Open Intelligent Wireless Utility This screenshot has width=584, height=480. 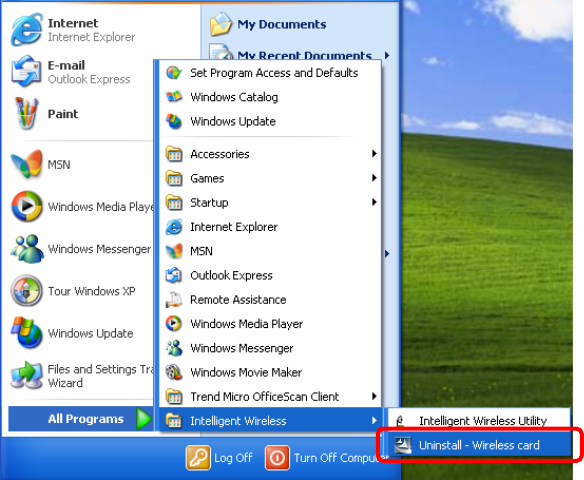tap(479, 421)
